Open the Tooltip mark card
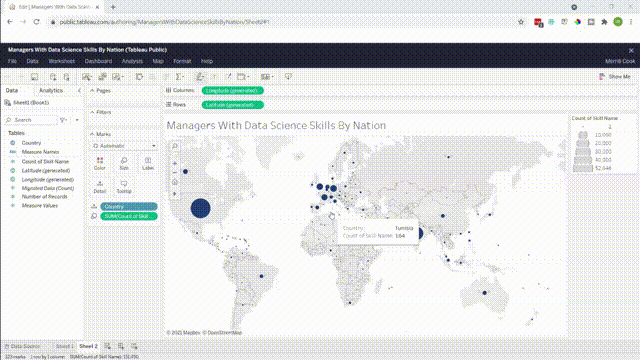 tap(124, 187)
